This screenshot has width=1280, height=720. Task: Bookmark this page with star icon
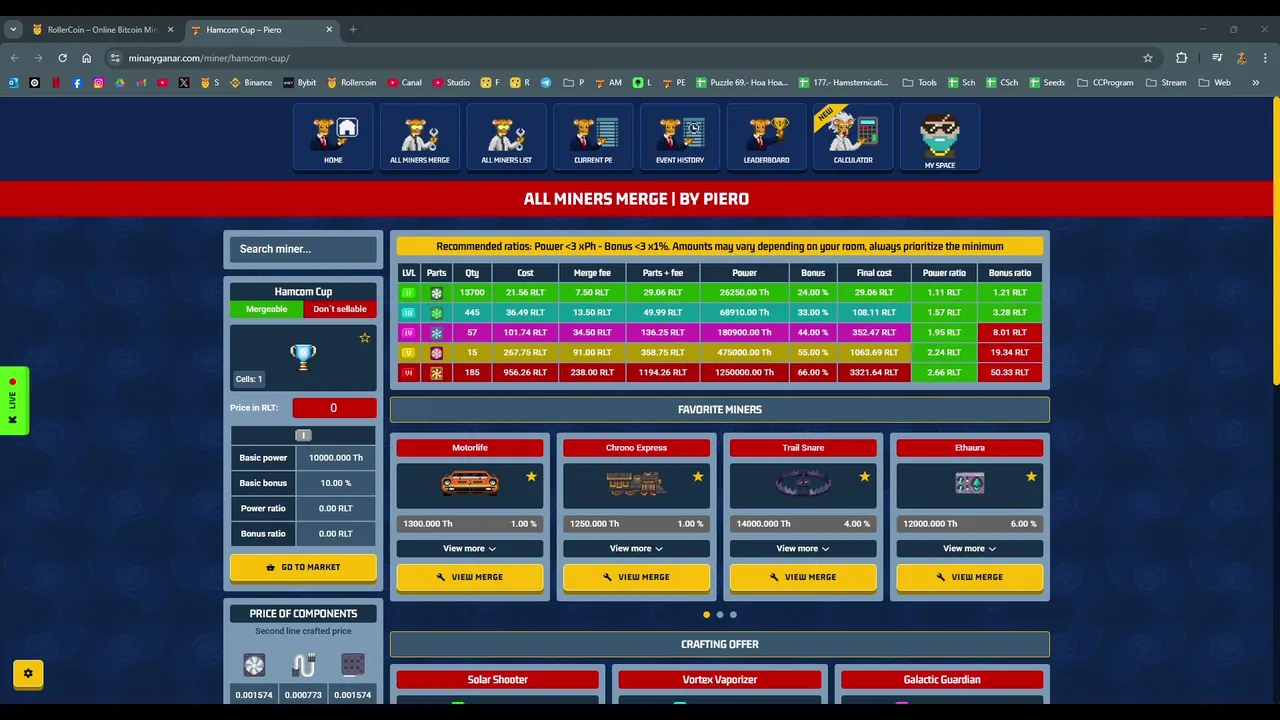tap(1148, 58)
